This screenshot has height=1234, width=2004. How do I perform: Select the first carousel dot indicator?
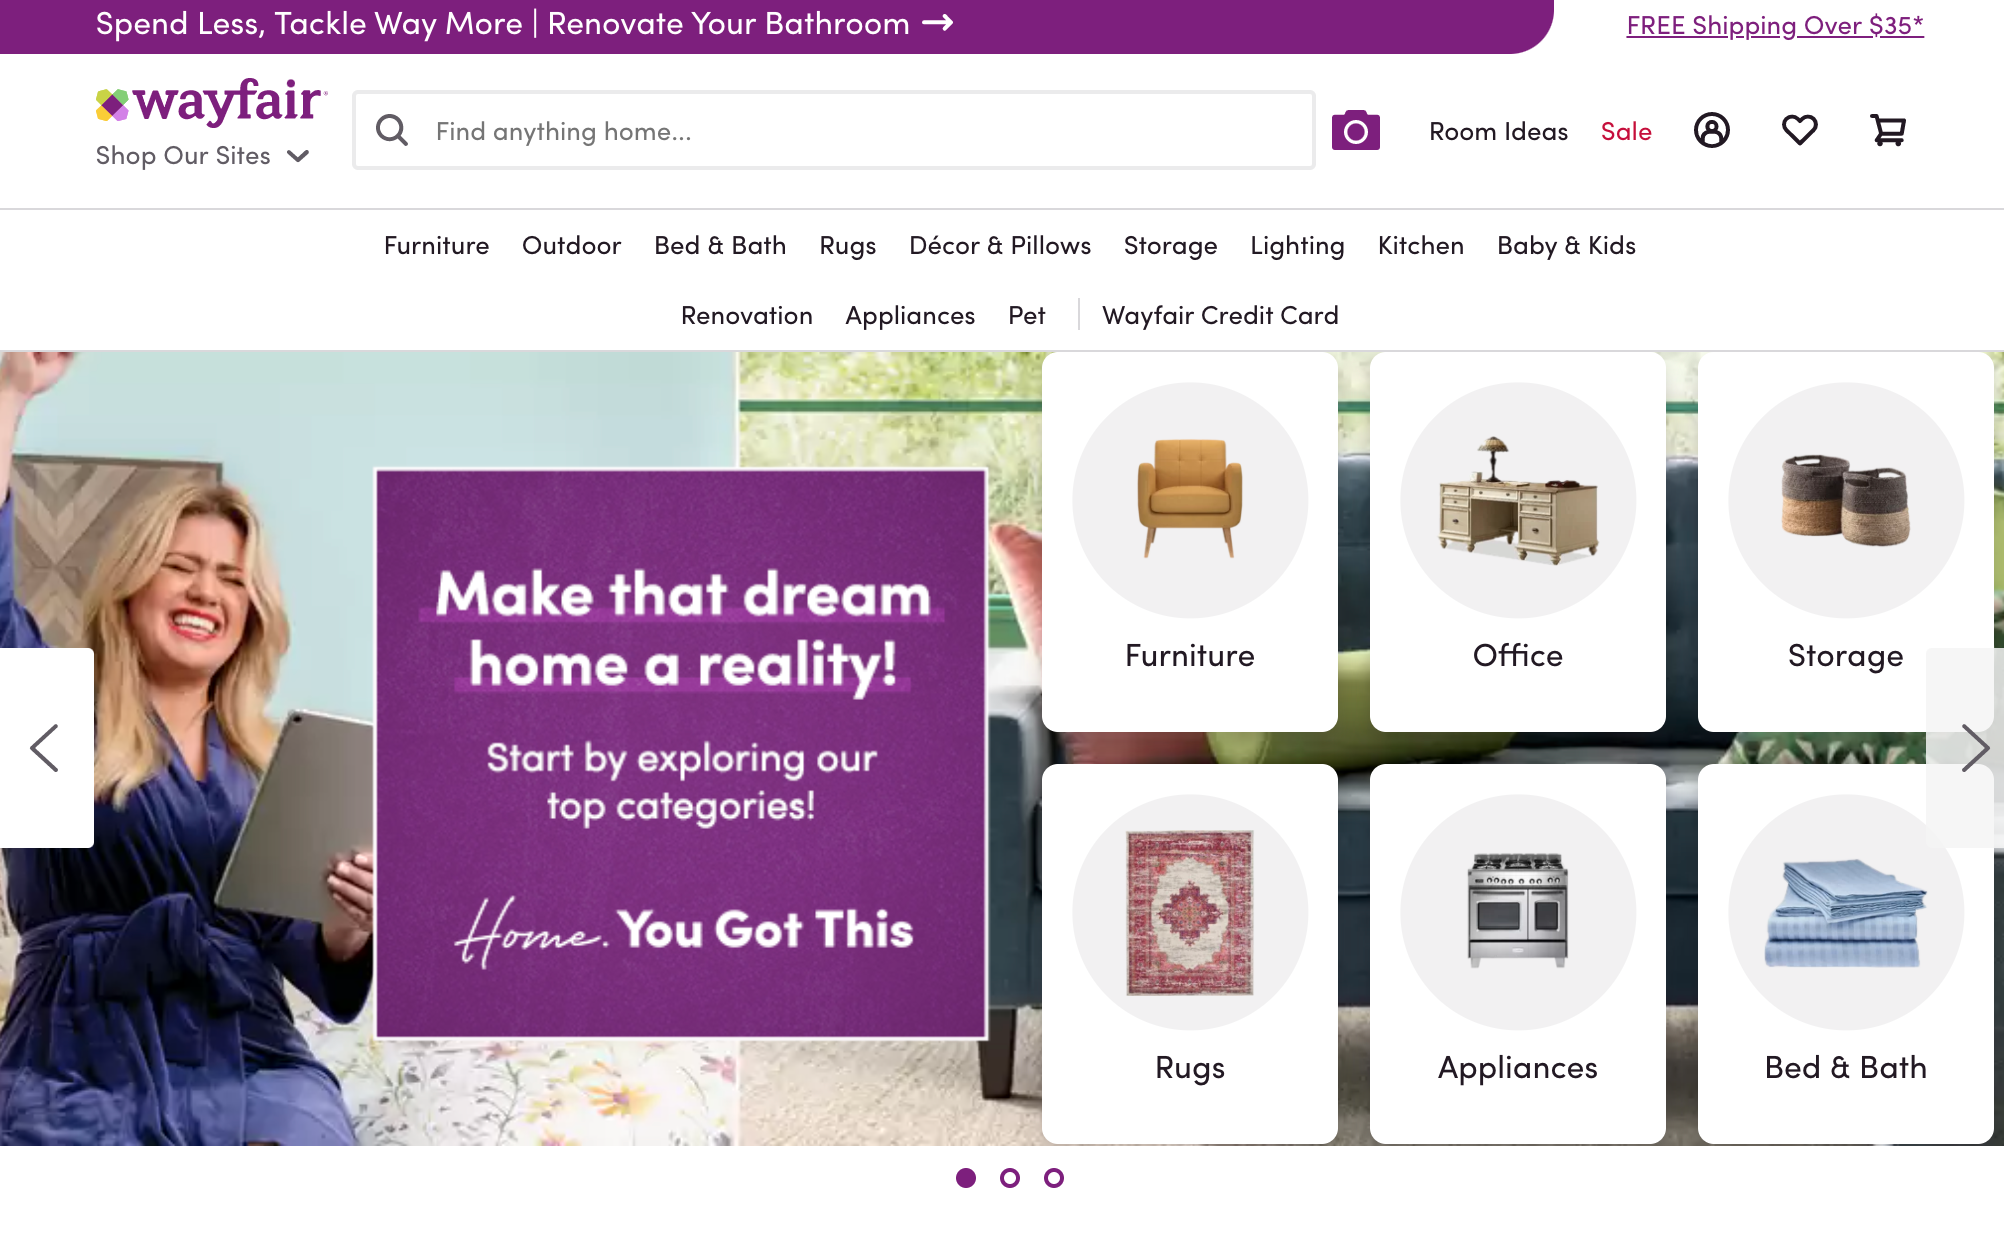[x=965, y=1178]
